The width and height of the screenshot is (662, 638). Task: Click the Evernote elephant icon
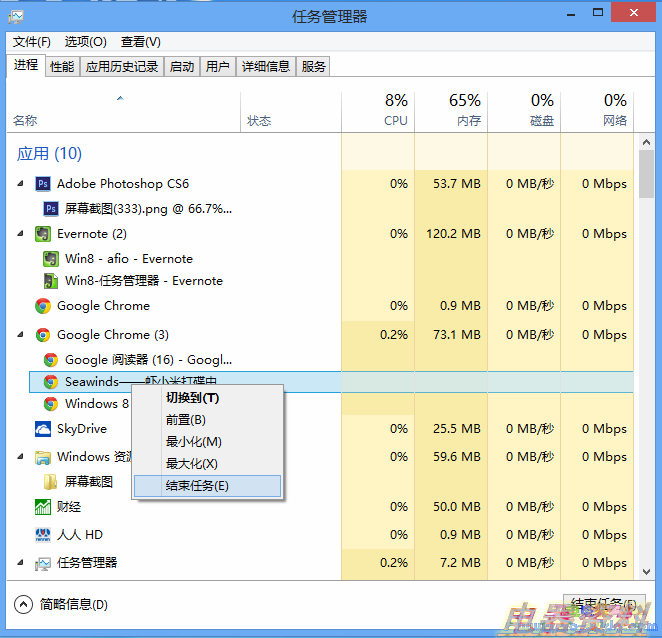pos(43,234)
